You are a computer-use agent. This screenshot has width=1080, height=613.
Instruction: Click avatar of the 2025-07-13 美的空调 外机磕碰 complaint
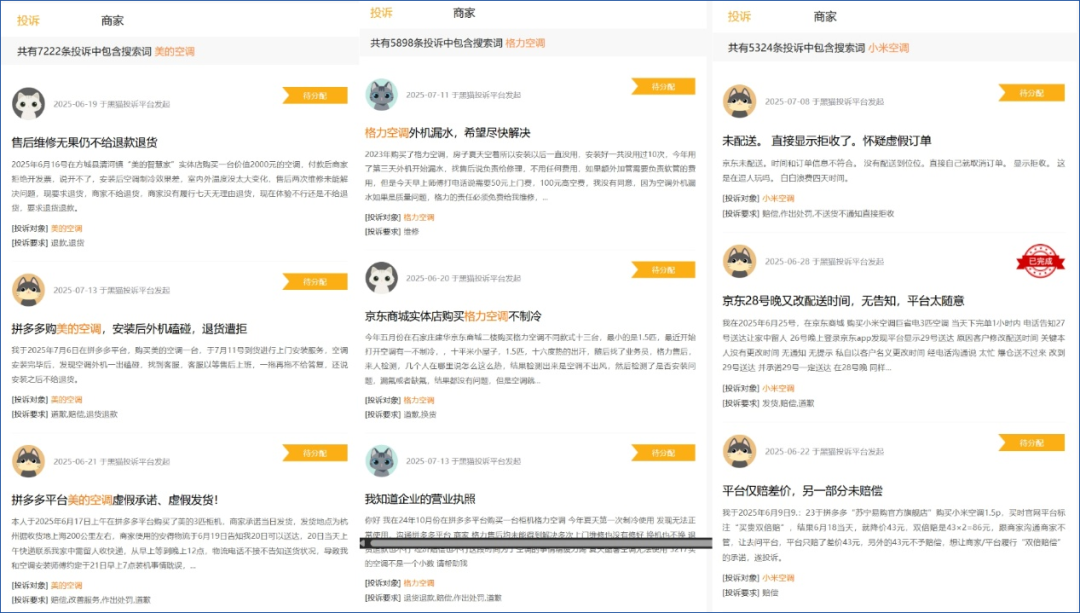(x=28, y=290)
